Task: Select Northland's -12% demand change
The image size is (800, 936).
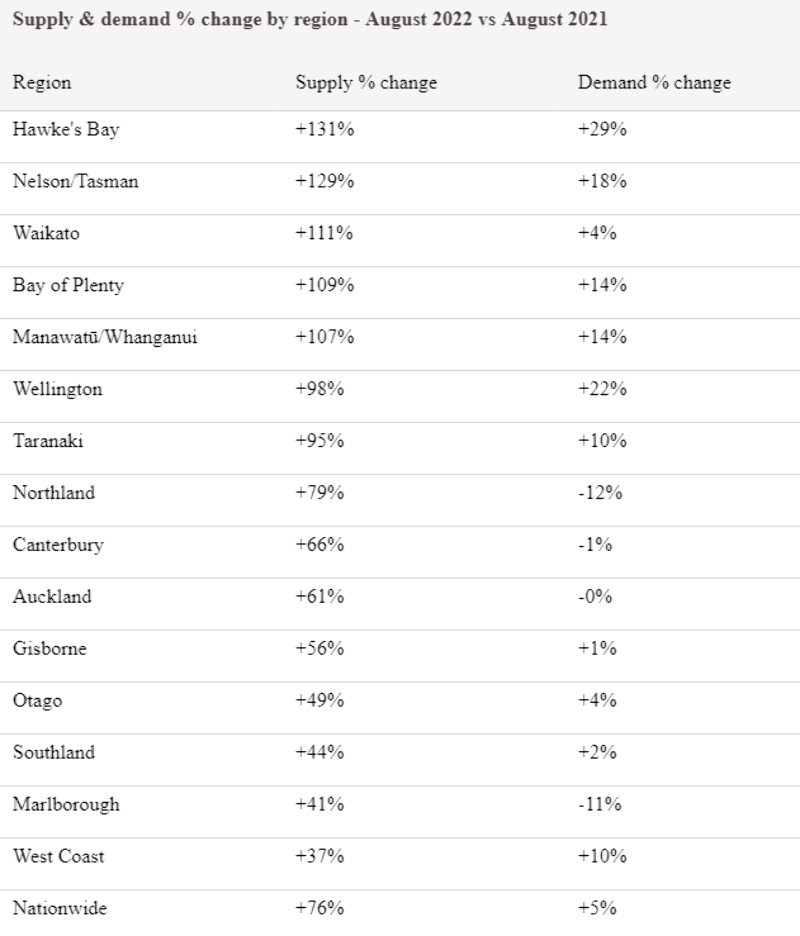Action: coord(600,493)
